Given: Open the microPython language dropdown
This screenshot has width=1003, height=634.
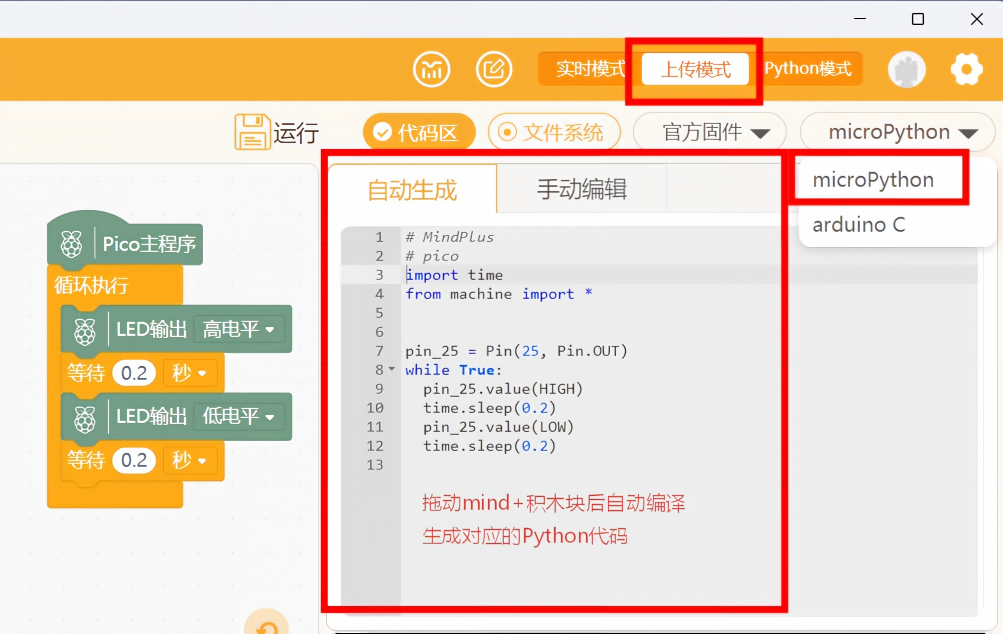Looking at the screenshot, I should click(897, 132).
